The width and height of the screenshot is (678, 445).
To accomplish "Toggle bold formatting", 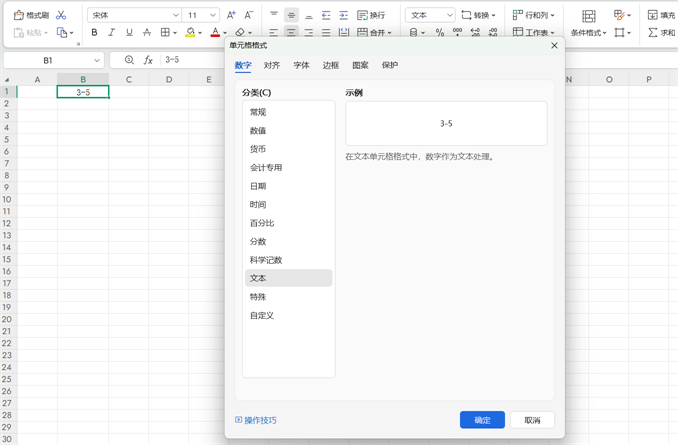I will point(94,33).
